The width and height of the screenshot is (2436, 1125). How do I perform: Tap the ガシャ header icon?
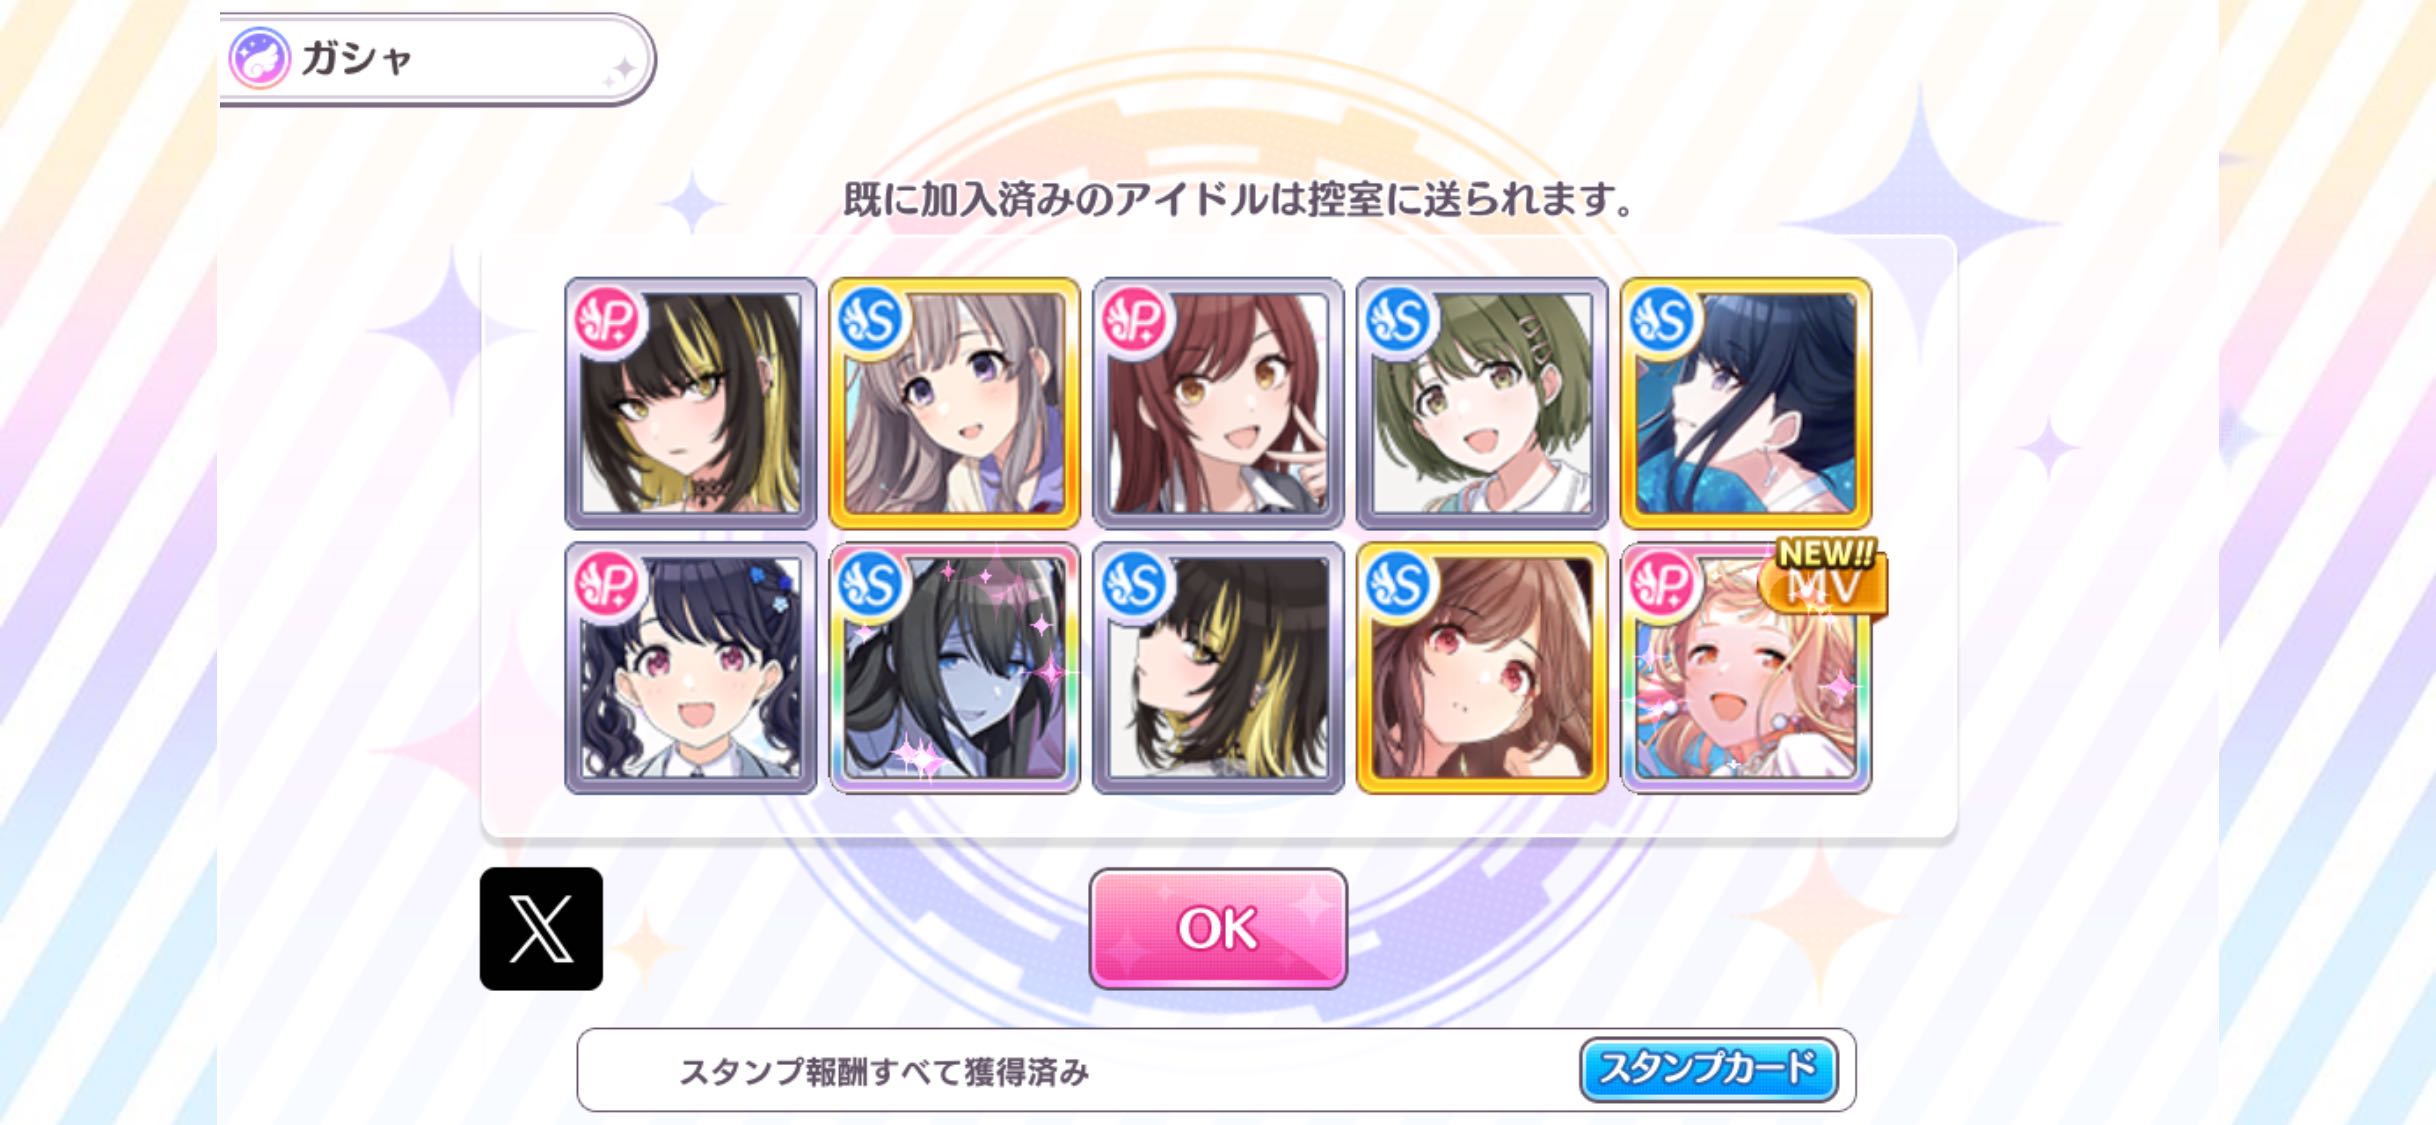[x=260, y=58]
